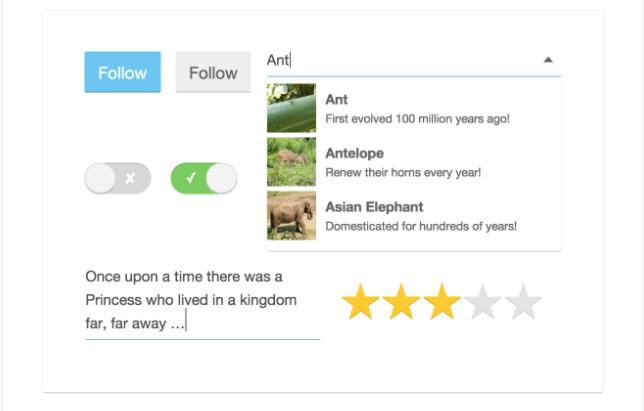644x411 pixels.
Task: Pick "Asian Elephant" from the suggestions
Action: coord(374,207)
